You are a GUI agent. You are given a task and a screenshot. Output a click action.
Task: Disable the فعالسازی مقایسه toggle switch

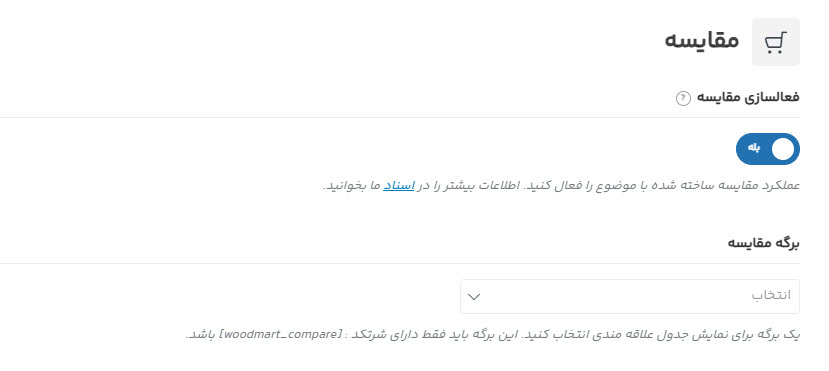[x=768, y=149]
